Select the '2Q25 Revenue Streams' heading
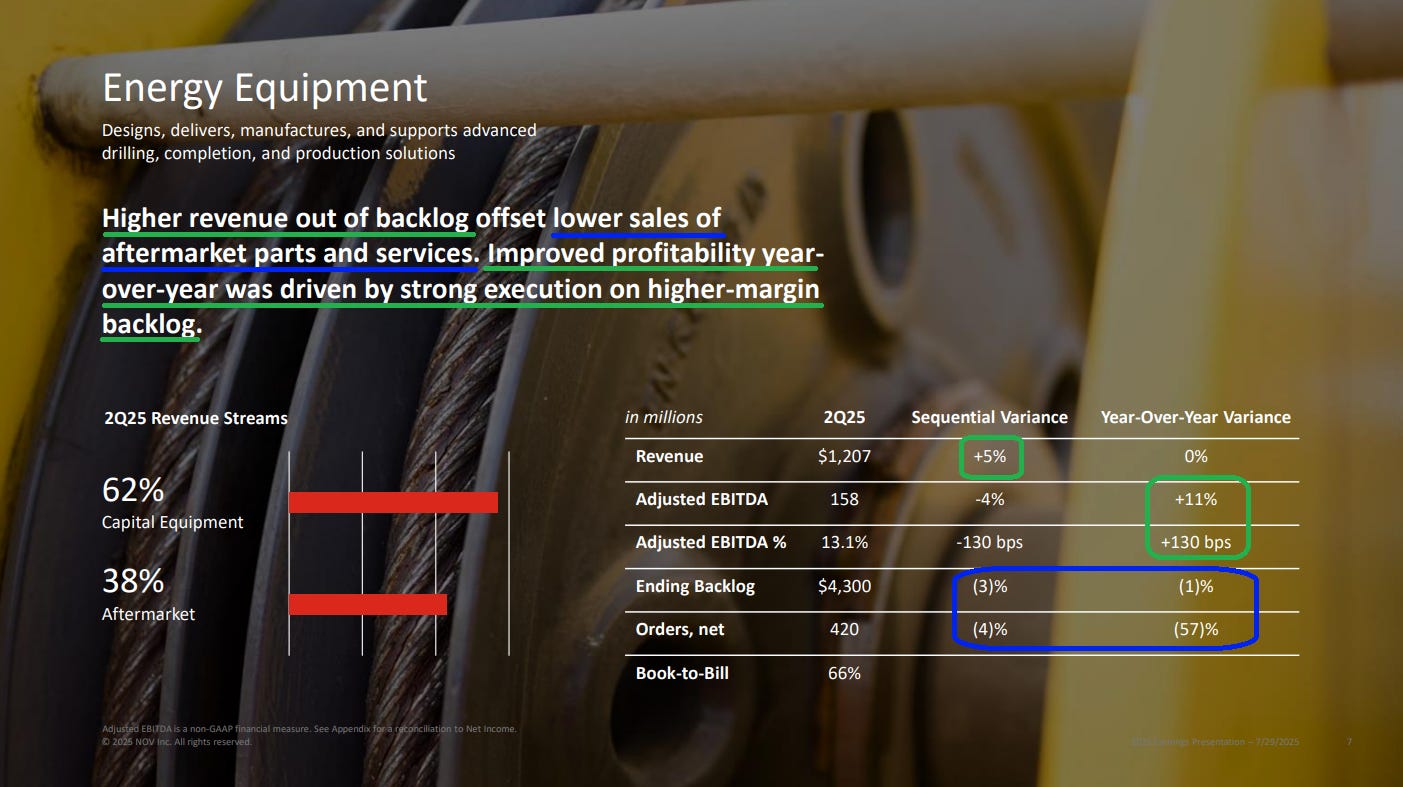The image size is (1403, 787). [x=195, y=419]
